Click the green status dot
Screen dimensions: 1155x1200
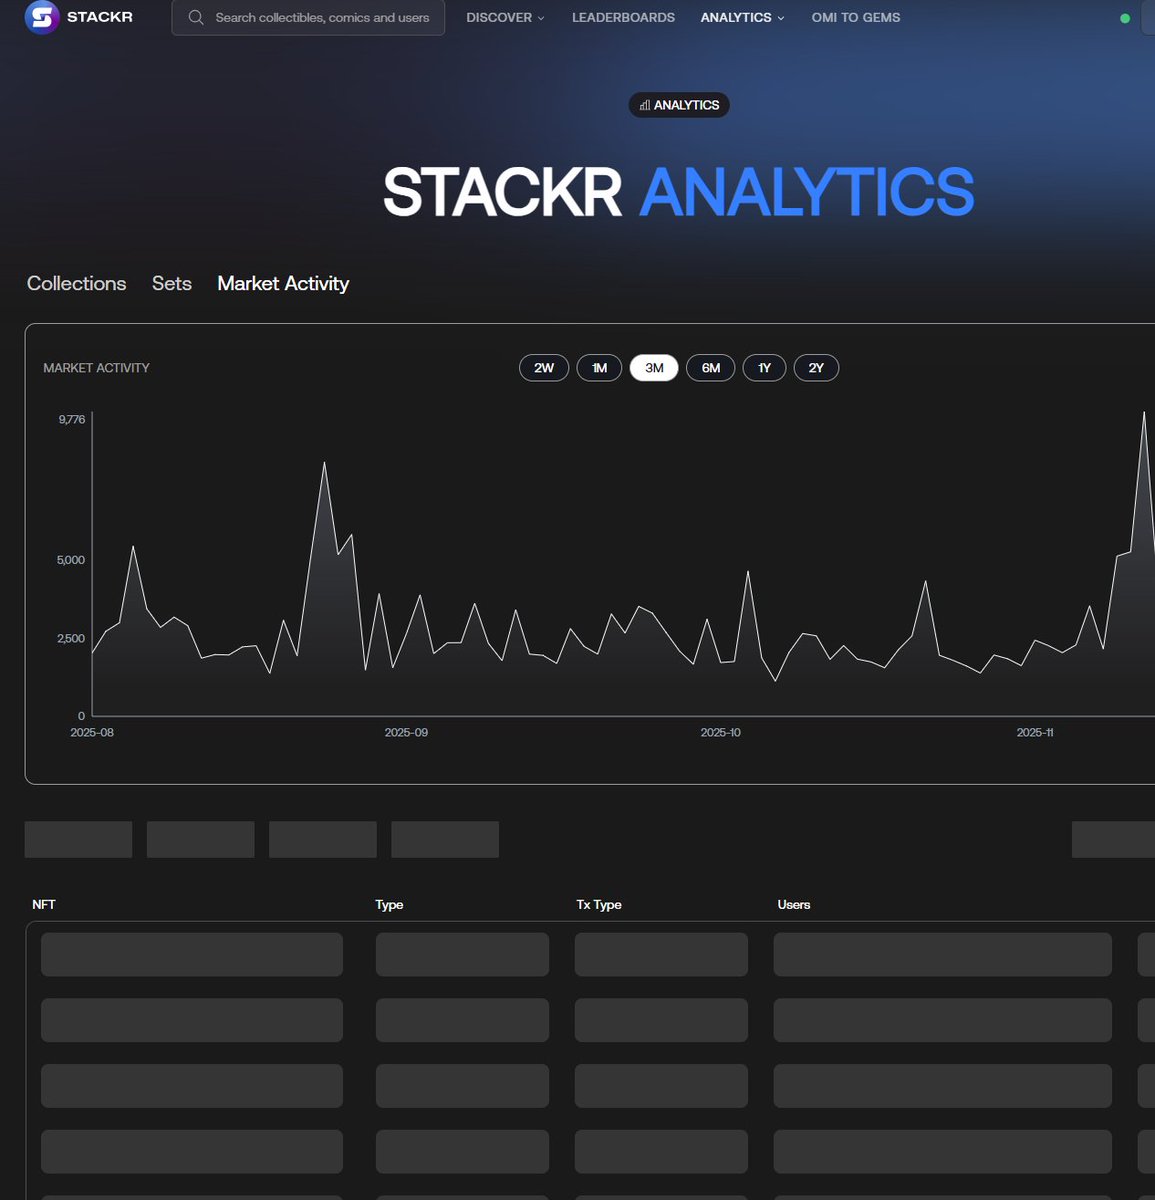pos(1125,18)
